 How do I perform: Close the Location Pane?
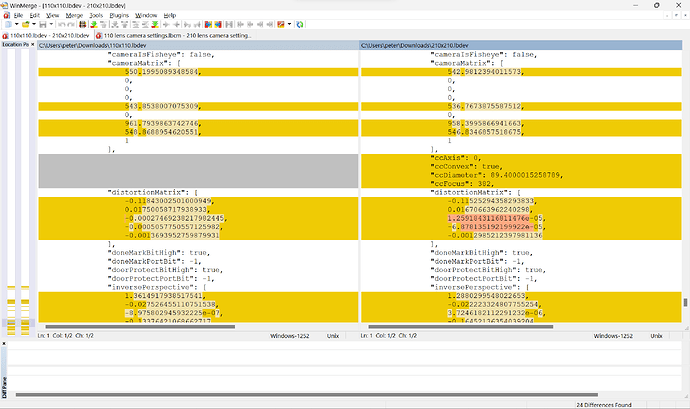click(33, 44)
